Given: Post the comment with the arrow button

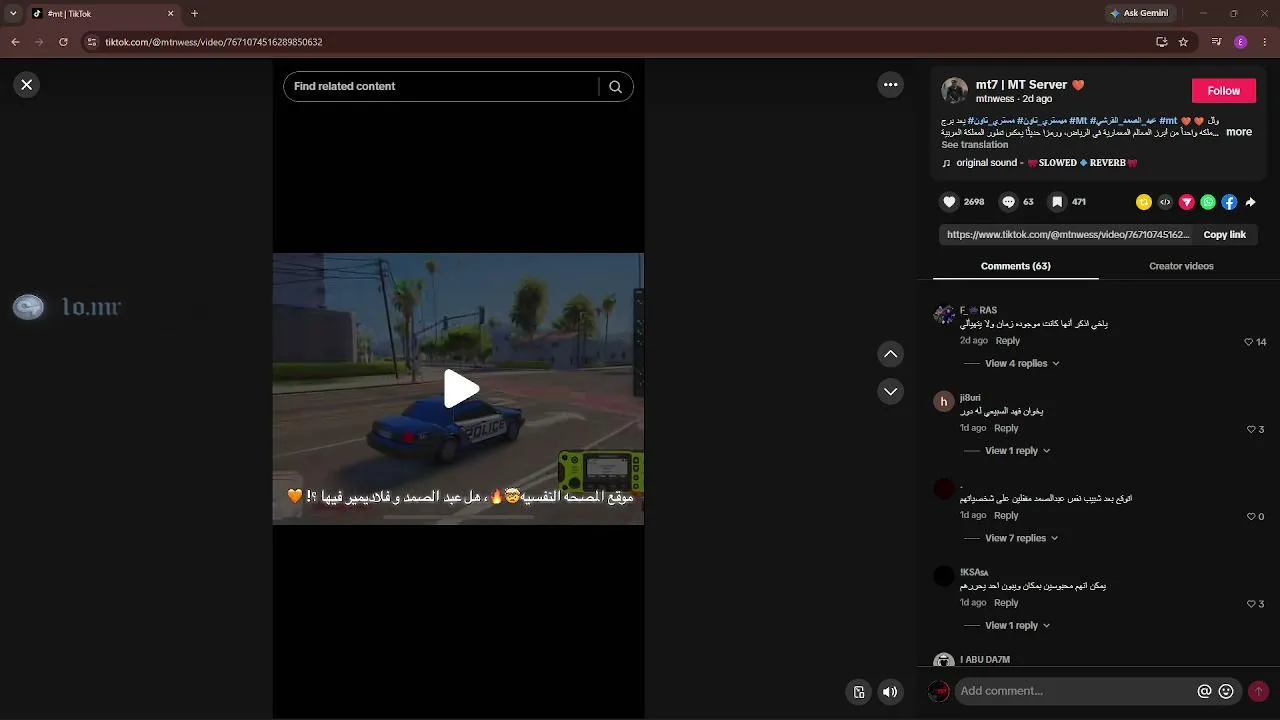Looking at the screenshot, I should [x=1258, y=691].
